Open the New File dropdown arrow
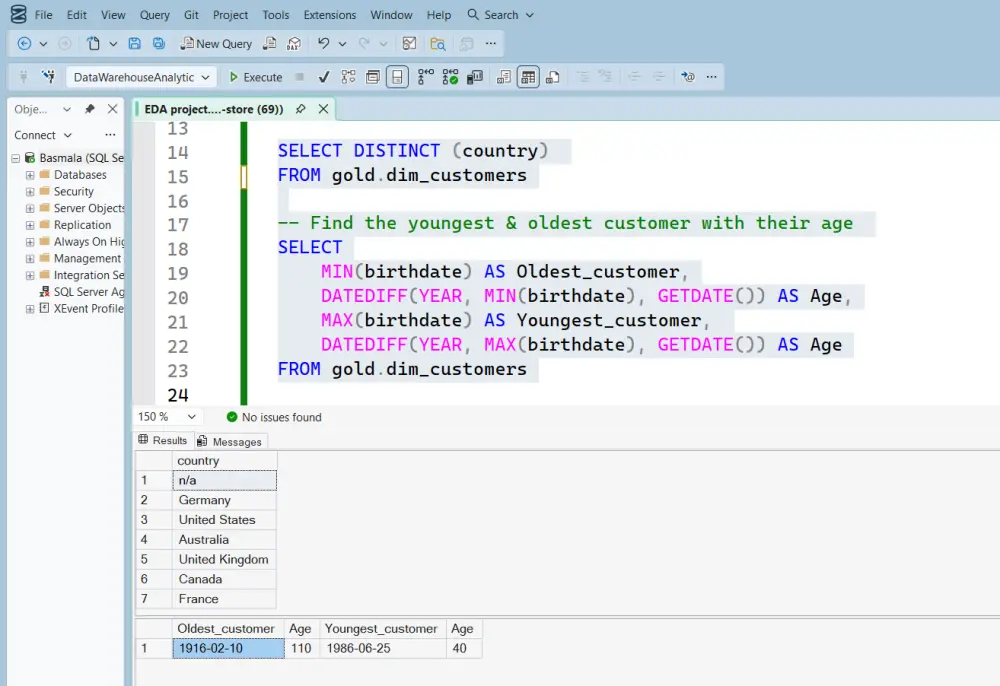1000x686 pixels. tap(113, 44)
